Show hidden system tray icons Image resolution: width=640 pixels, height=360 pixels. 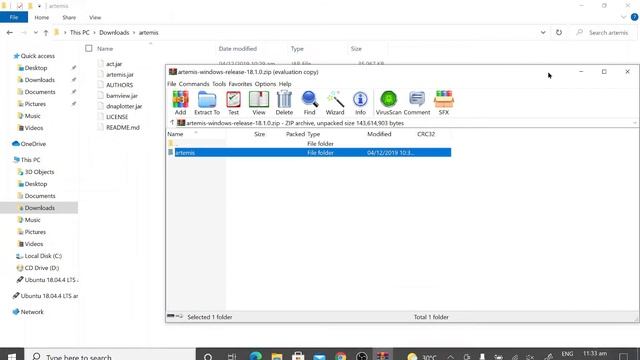[x=451, y=356]
